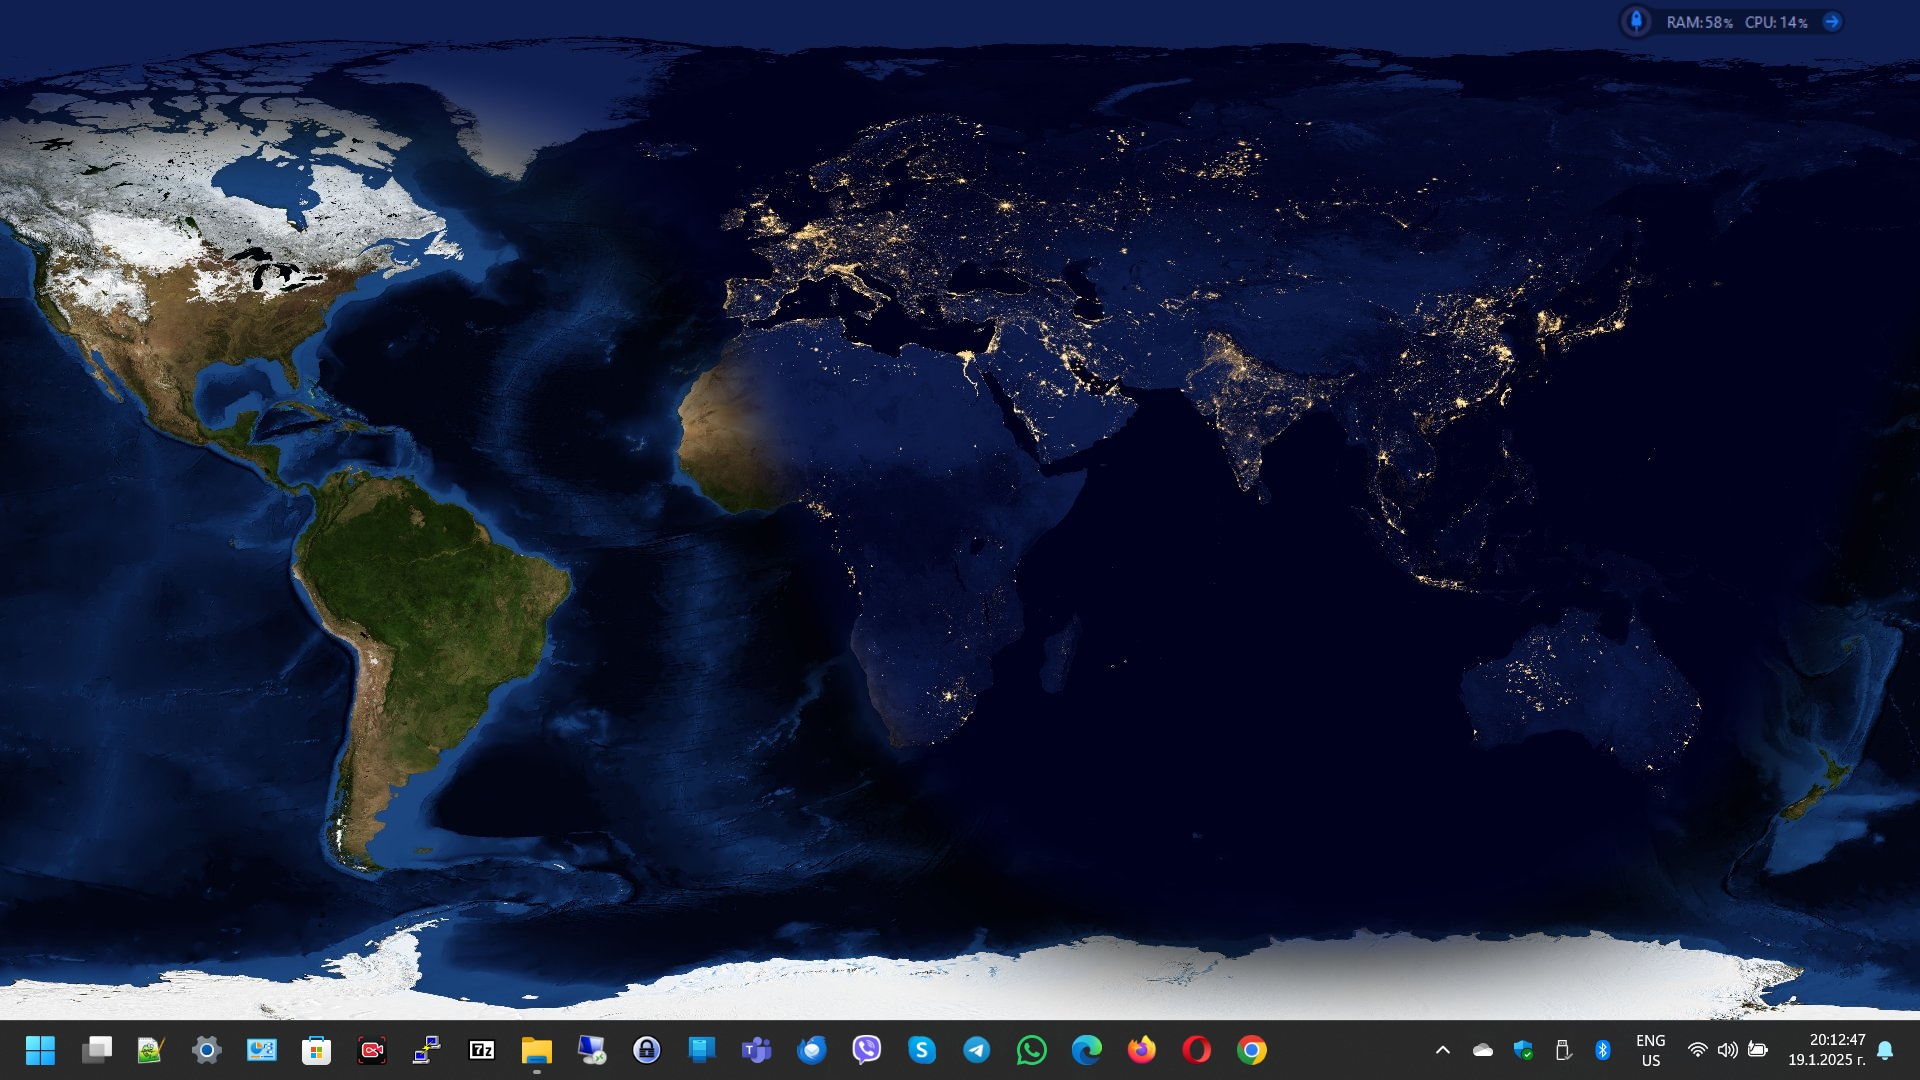Open Firefox browser
Viewport: 1920px width, 1080px height.
1142,1050
